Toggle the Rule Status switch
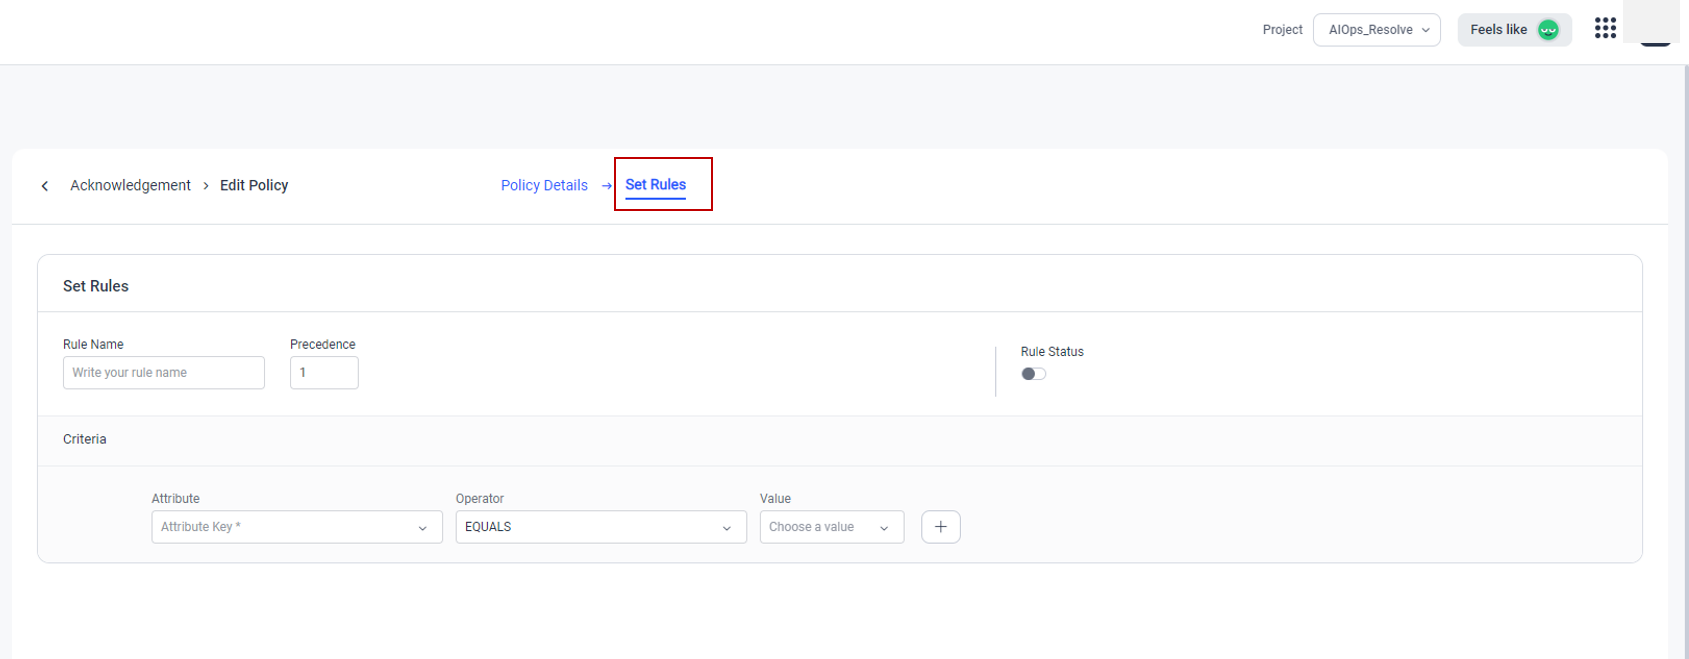 pyautogui.click(x=1033, y=374)
